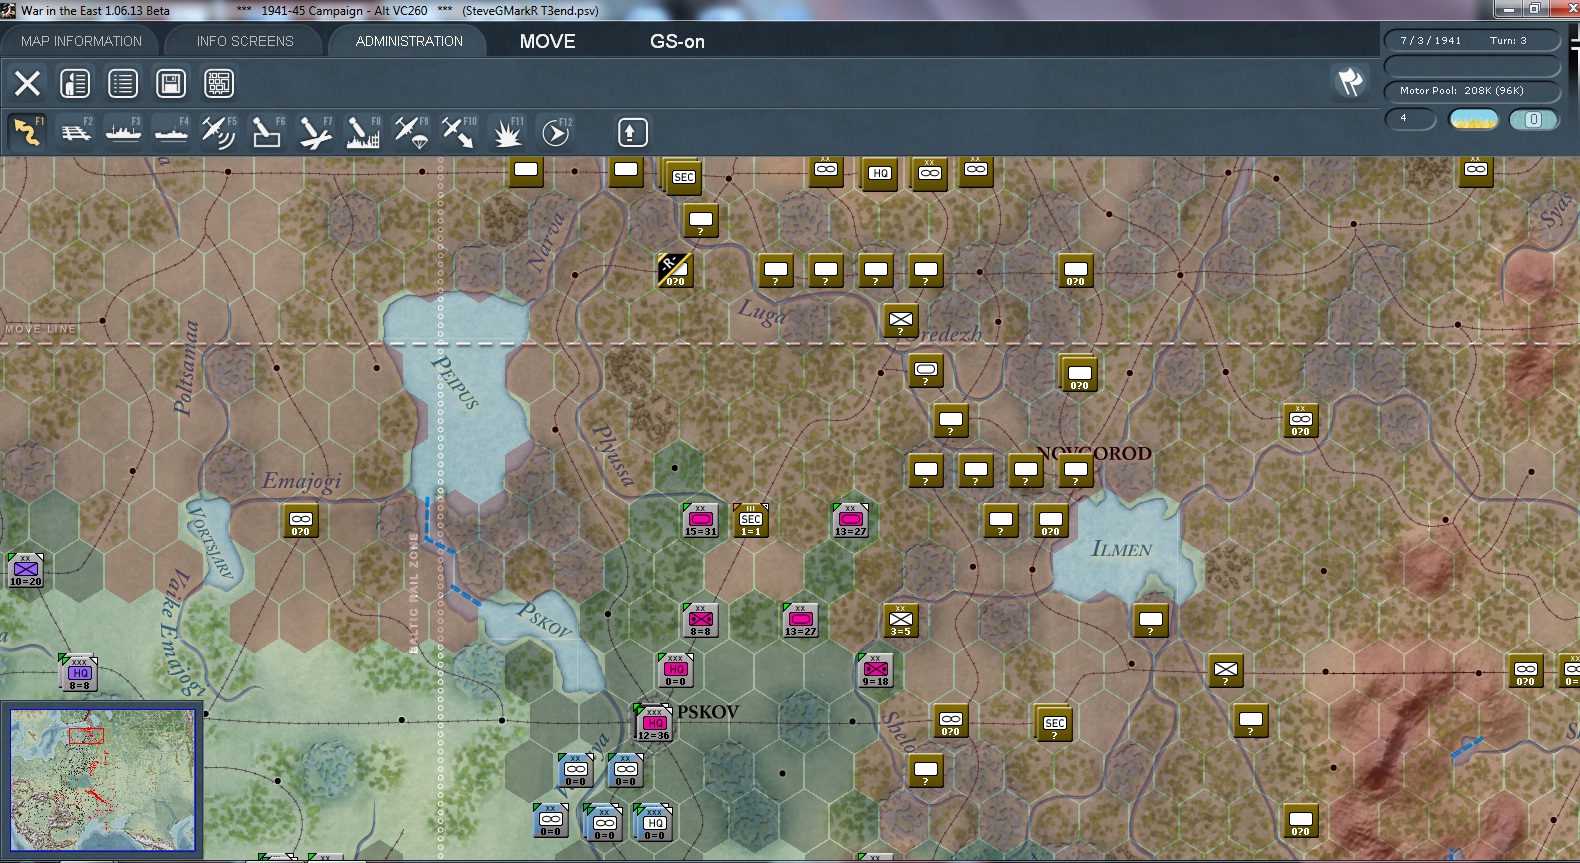Activate F9 air transport mode

pyautogui.click(x=411, y=132)
